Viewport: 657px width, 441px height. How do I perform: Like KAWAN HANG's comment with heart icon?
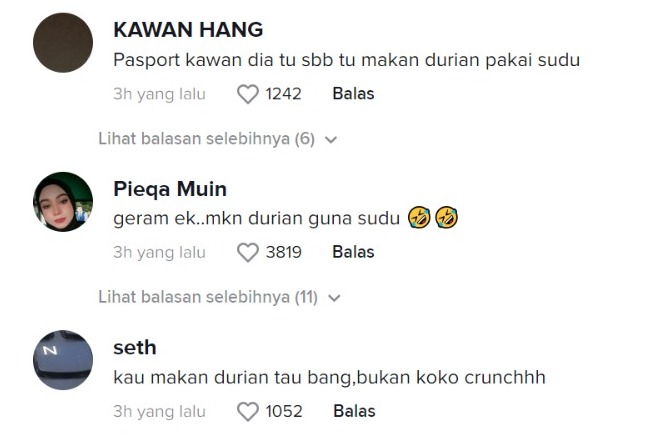tap(248, 94)
